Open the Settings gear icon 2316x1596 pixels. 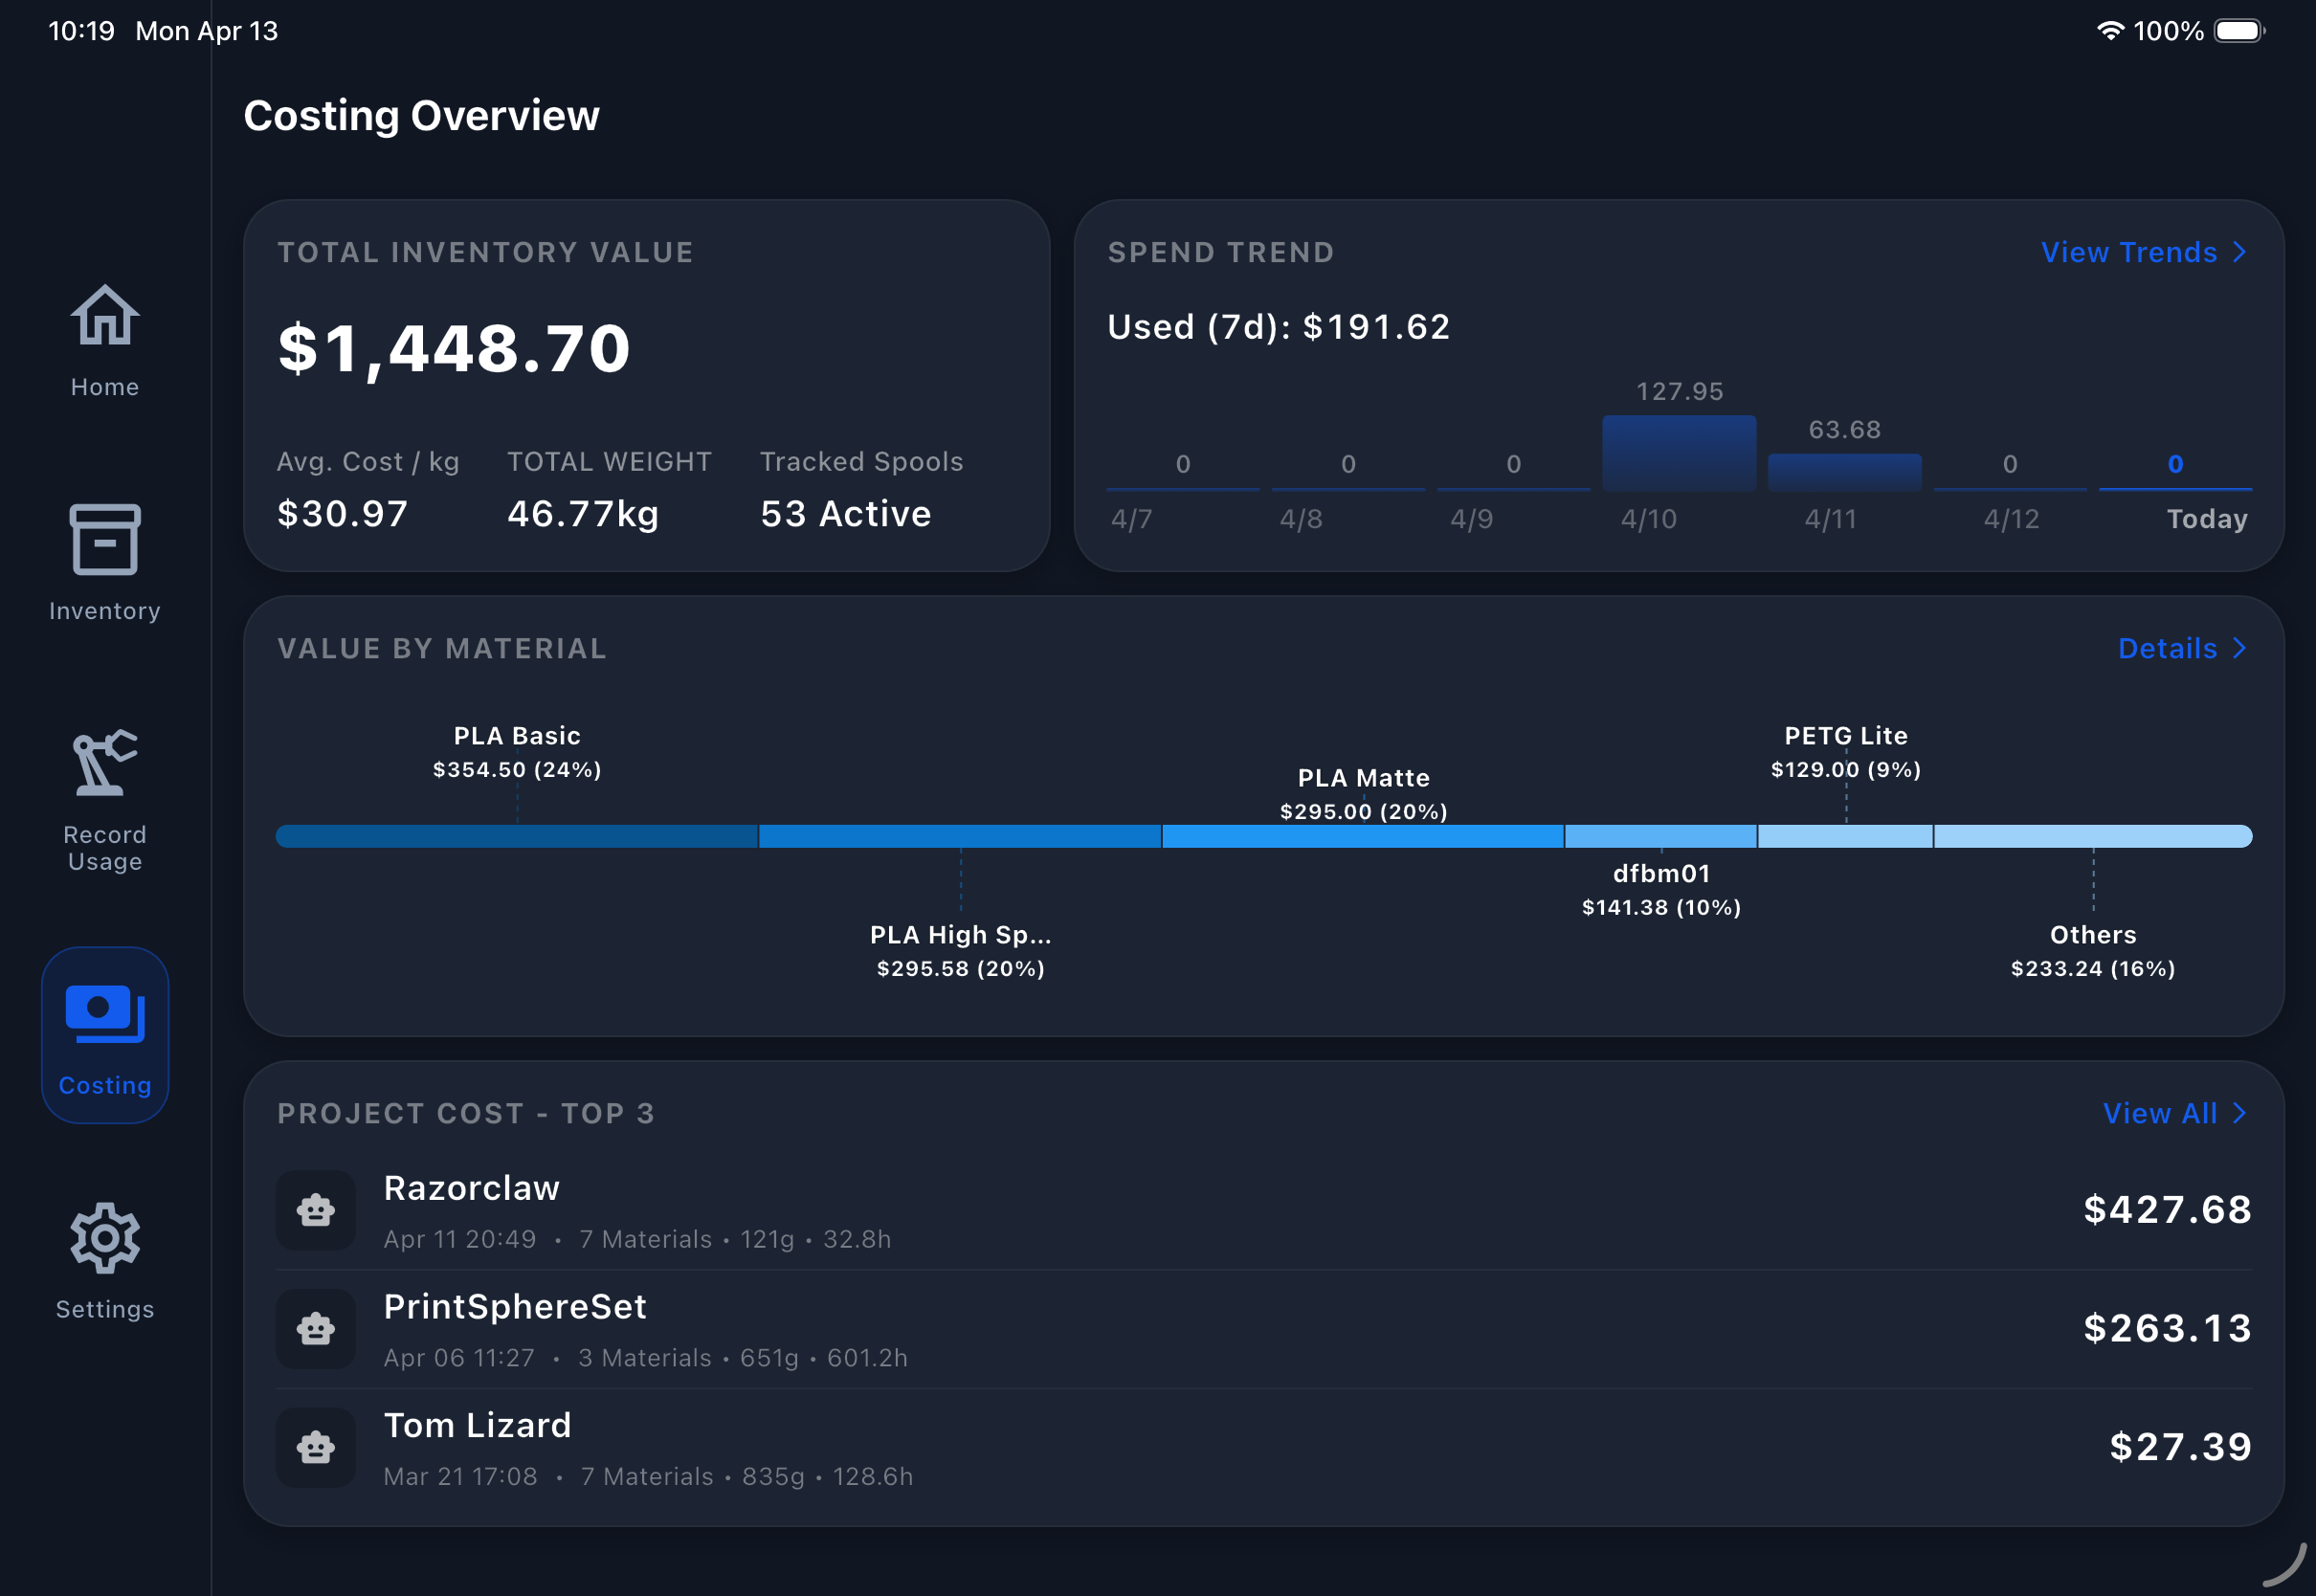click(x=104, y=1238)
